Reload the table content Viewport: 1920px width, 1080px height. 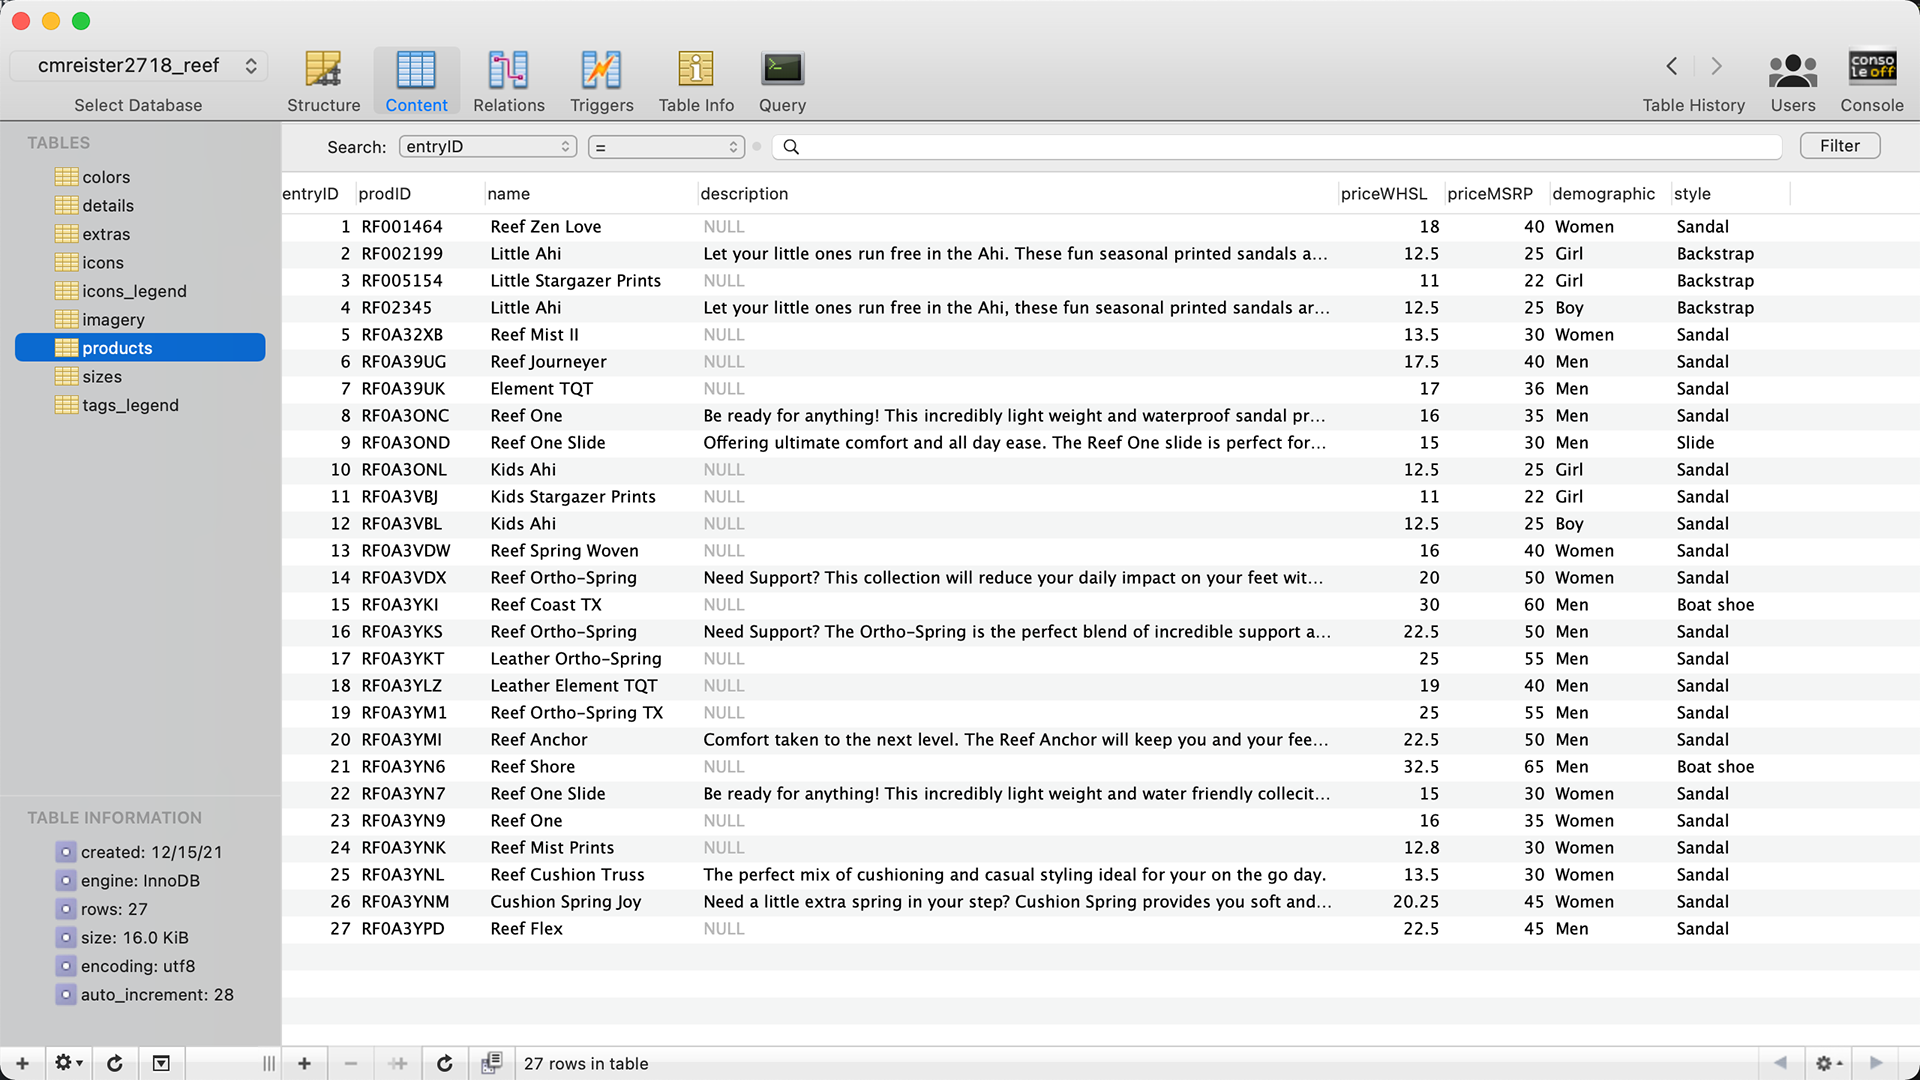click(x=445, y=1063)
